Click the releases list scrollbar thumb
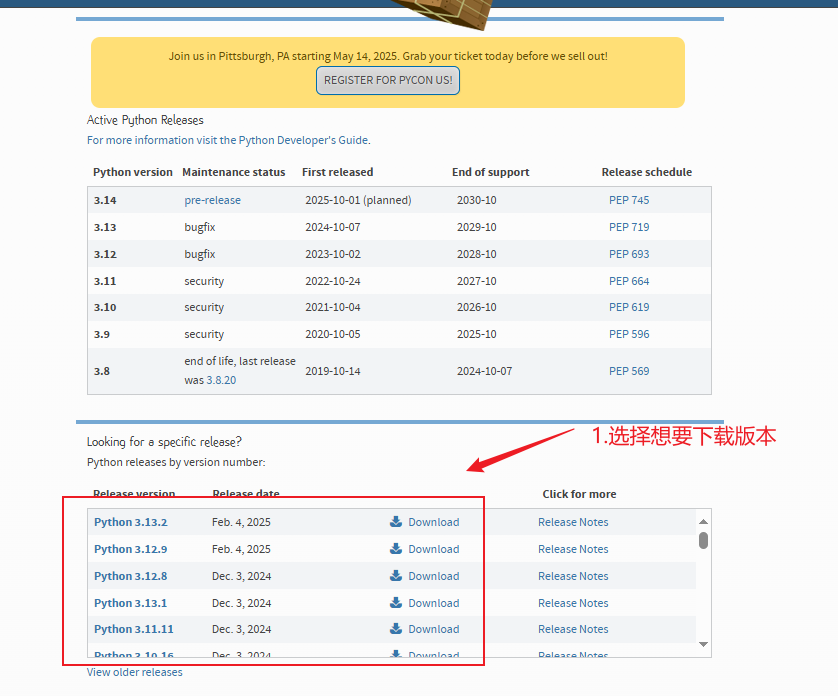Viewport: 838px width, 696px height. point(703,540)
